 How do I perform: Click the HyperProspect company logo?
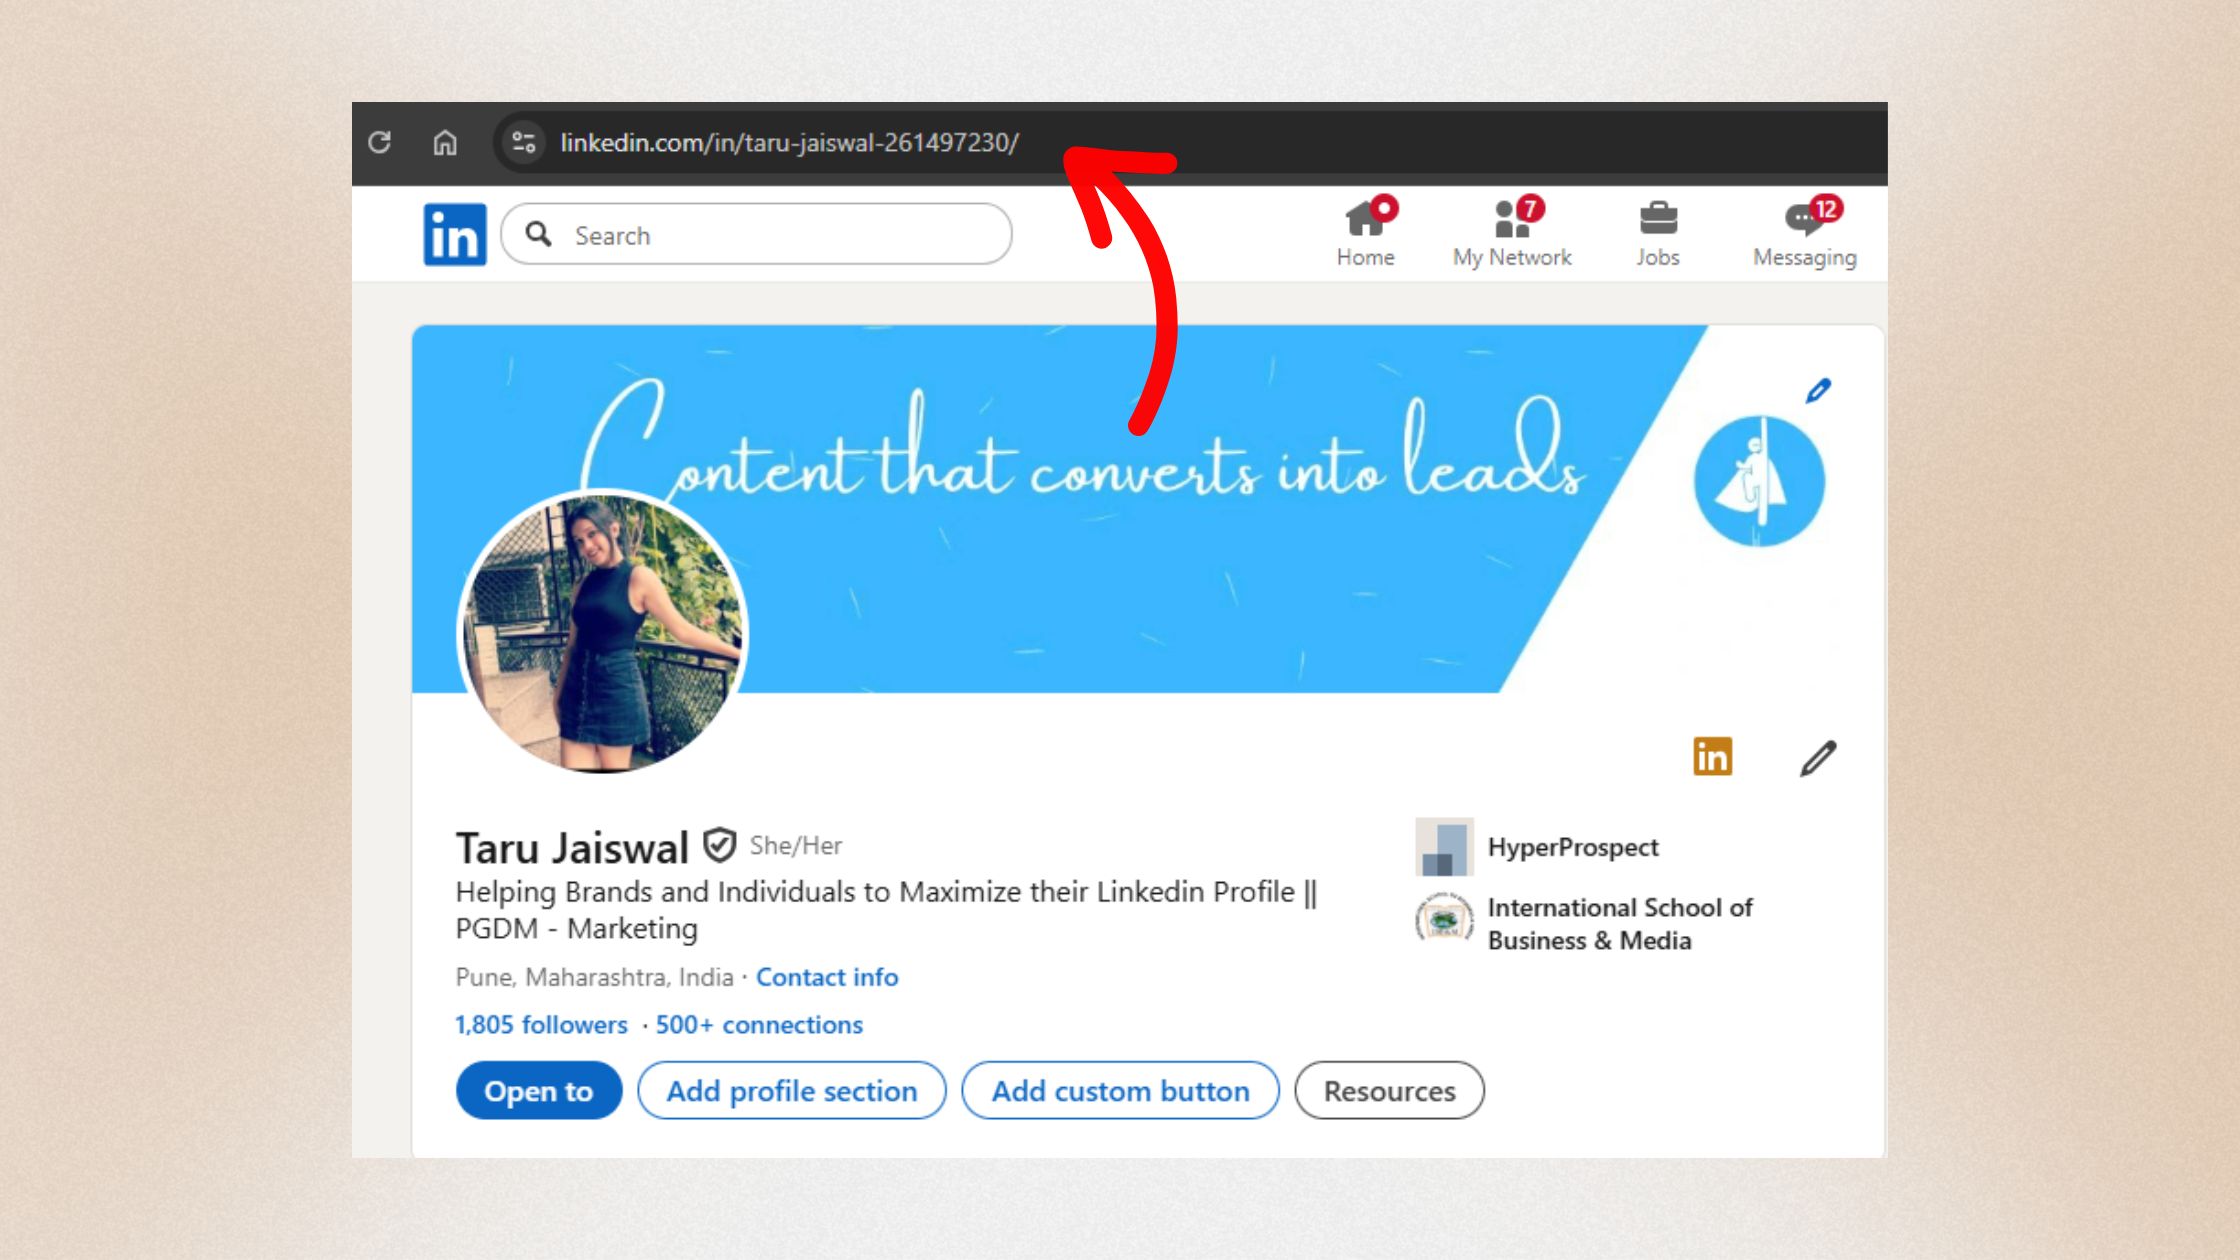coord(1443,845)
